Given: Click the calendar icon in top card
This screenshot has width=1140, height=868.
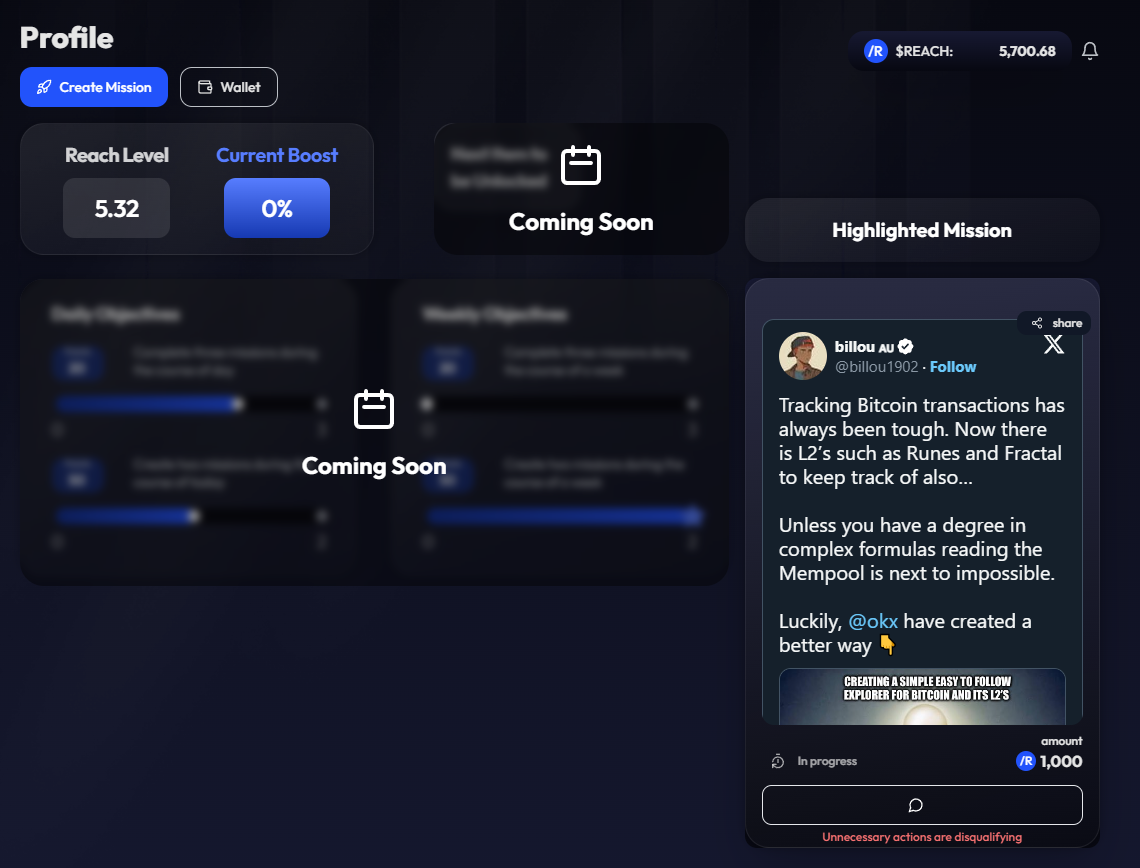Looking at the screenshot, I should (581, 166).
